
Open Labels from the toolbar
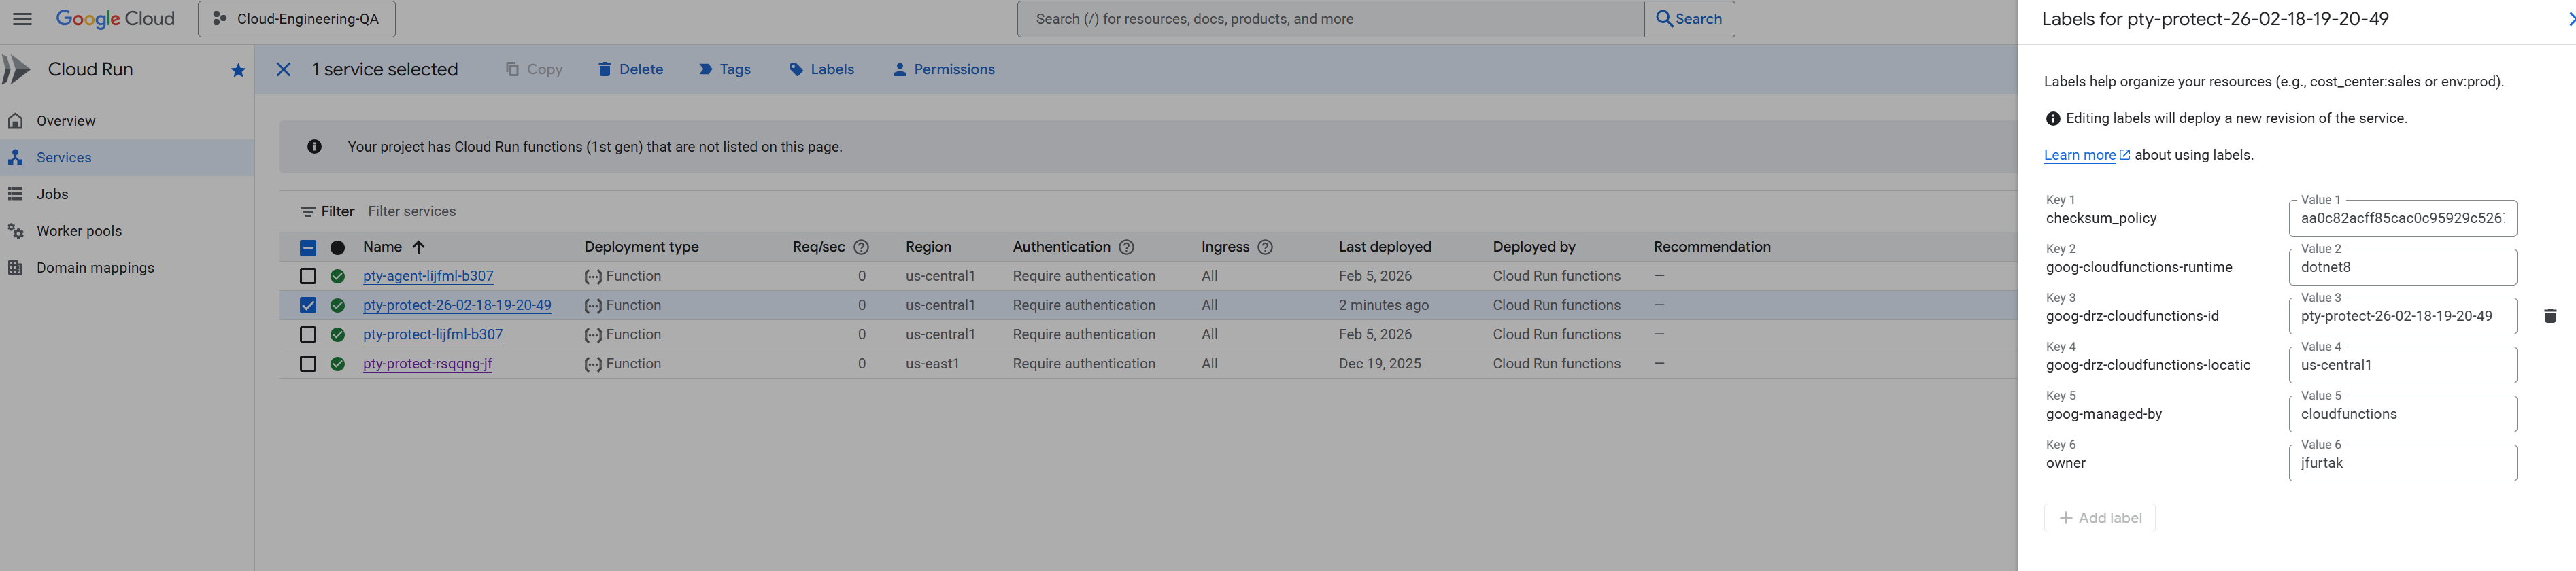(821, 69)
